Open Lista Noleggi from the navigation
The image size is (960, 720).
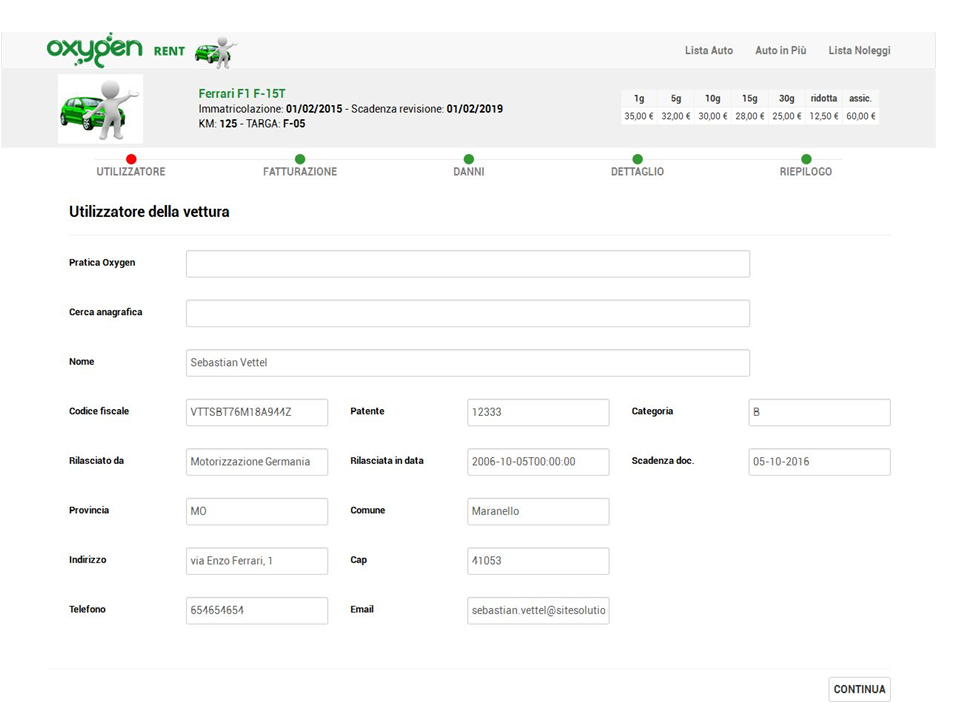[859, 50]
